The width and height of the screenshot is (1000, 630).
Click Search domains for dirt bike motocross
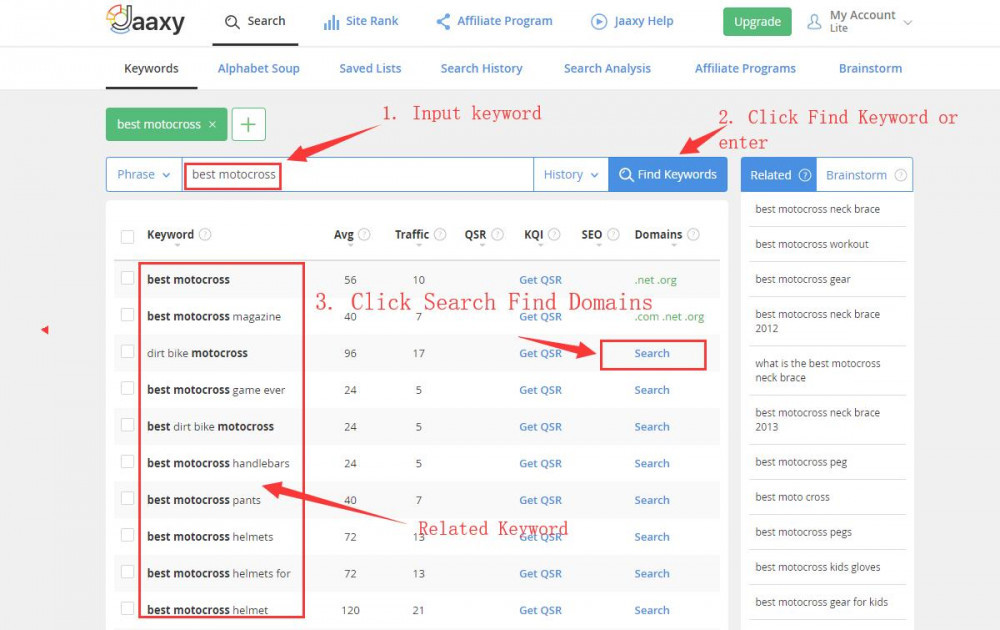point(652,353)
